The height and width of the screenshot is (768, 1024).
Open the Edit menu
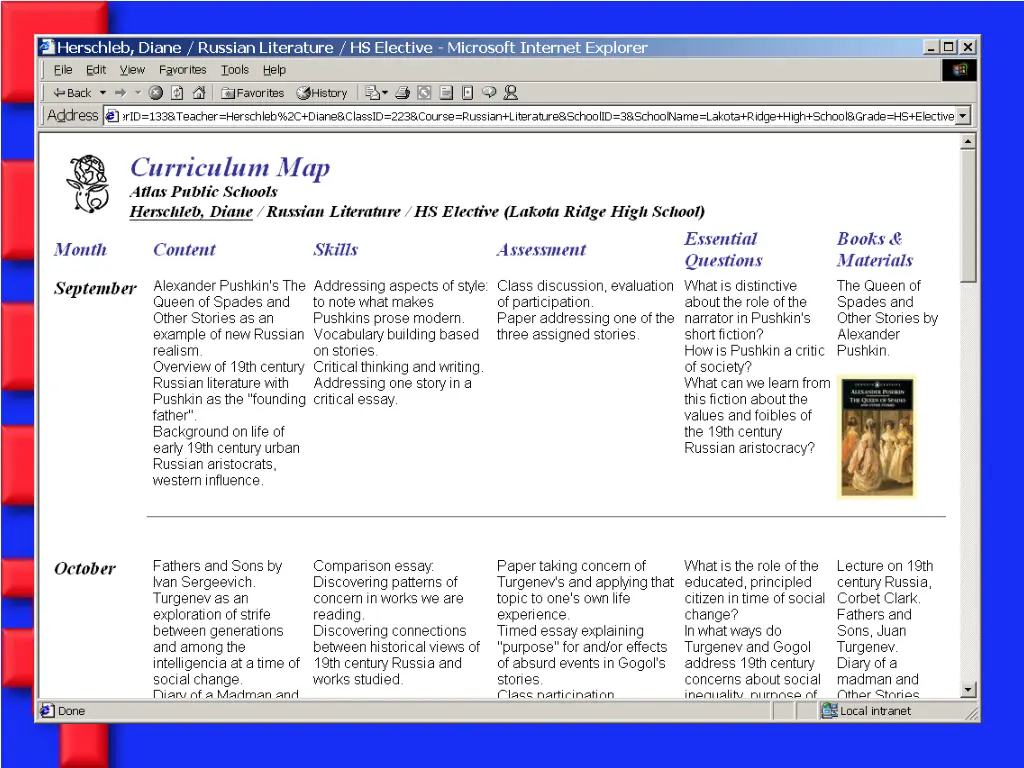tap(95, 69)
